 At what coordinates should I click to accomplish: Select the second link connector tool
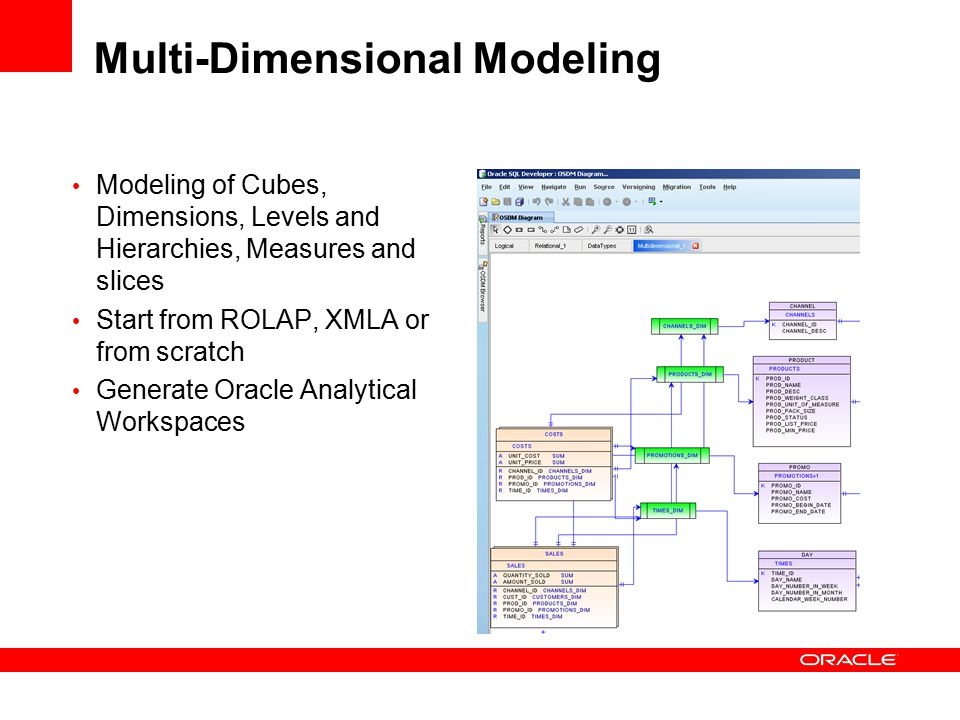[x=554, y=230]
